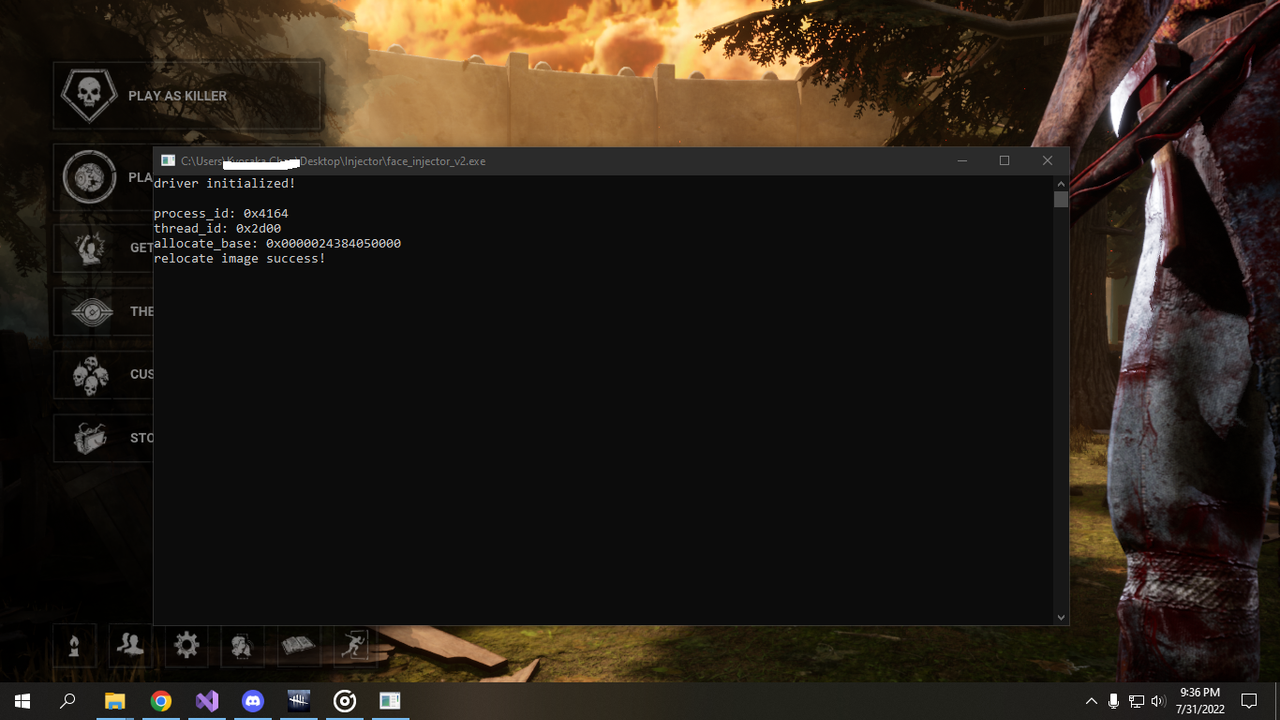Click 'allocate_base' console output line
Viewport: 1280px width, 720px height.
277,244
